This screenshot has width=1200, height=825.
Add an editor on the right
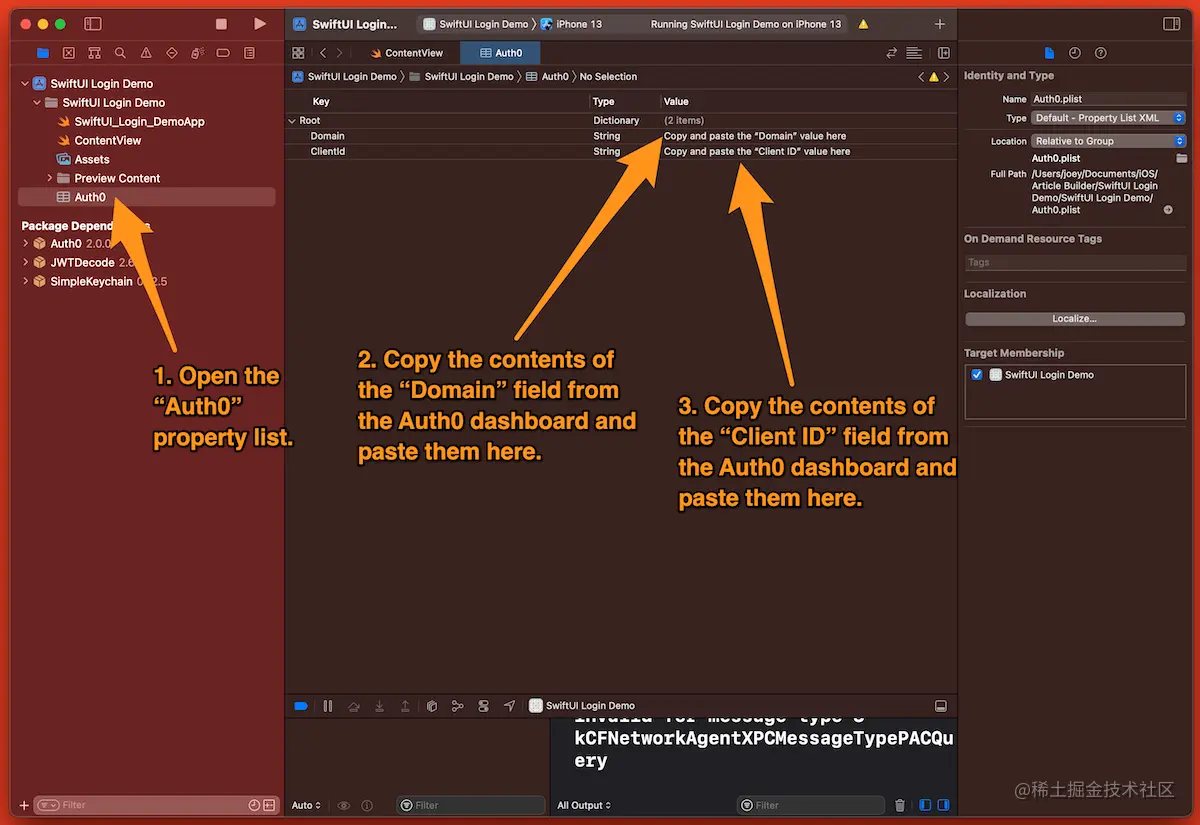[943, 52]
